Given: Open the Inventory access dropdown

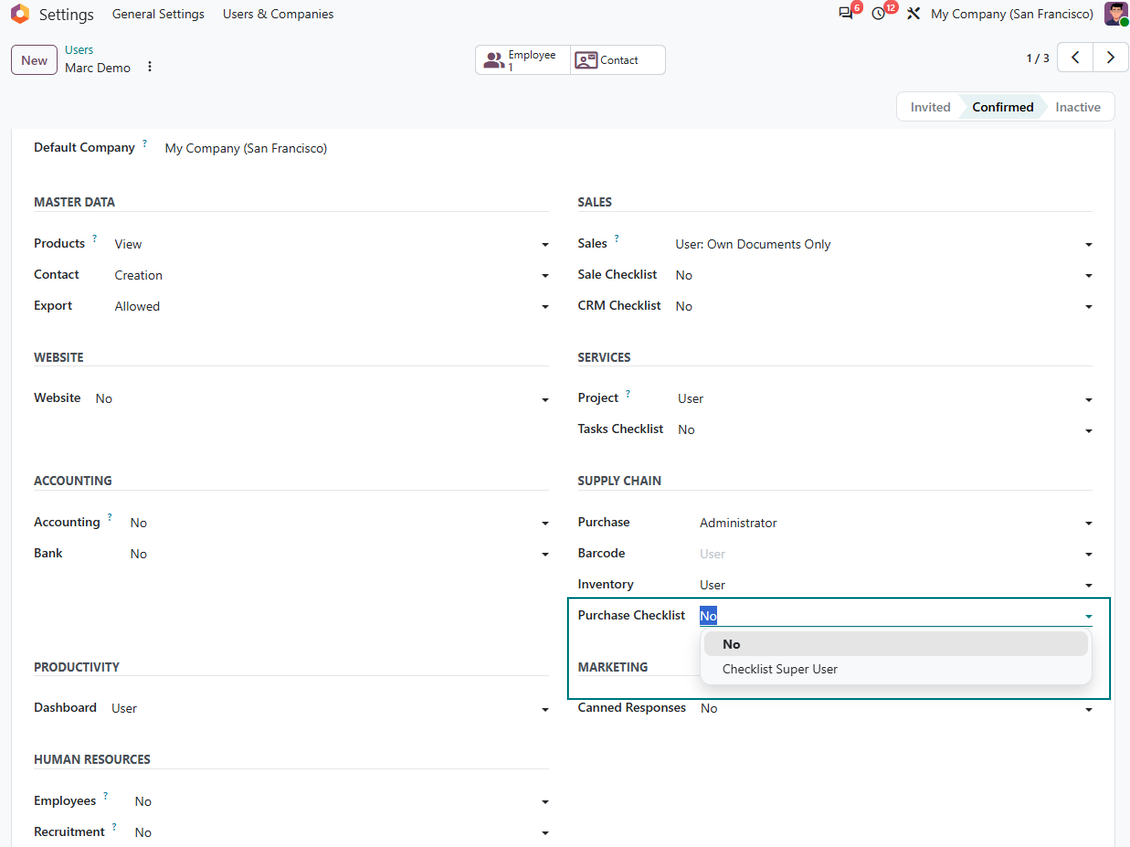Looking at the screenshot, I should click(x=896, y=585).
